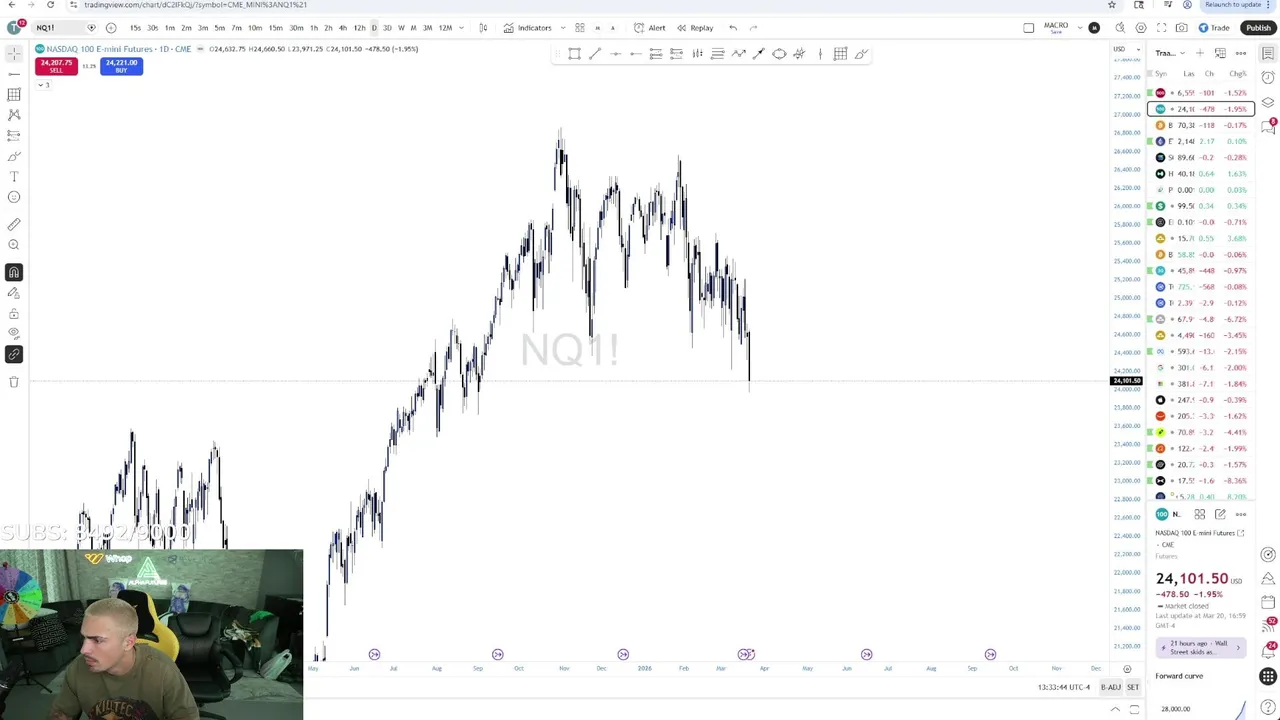Toggle the B-ADJ back-adjust setting
Screen dimensions: 1280x720
tap(1111, 687)
